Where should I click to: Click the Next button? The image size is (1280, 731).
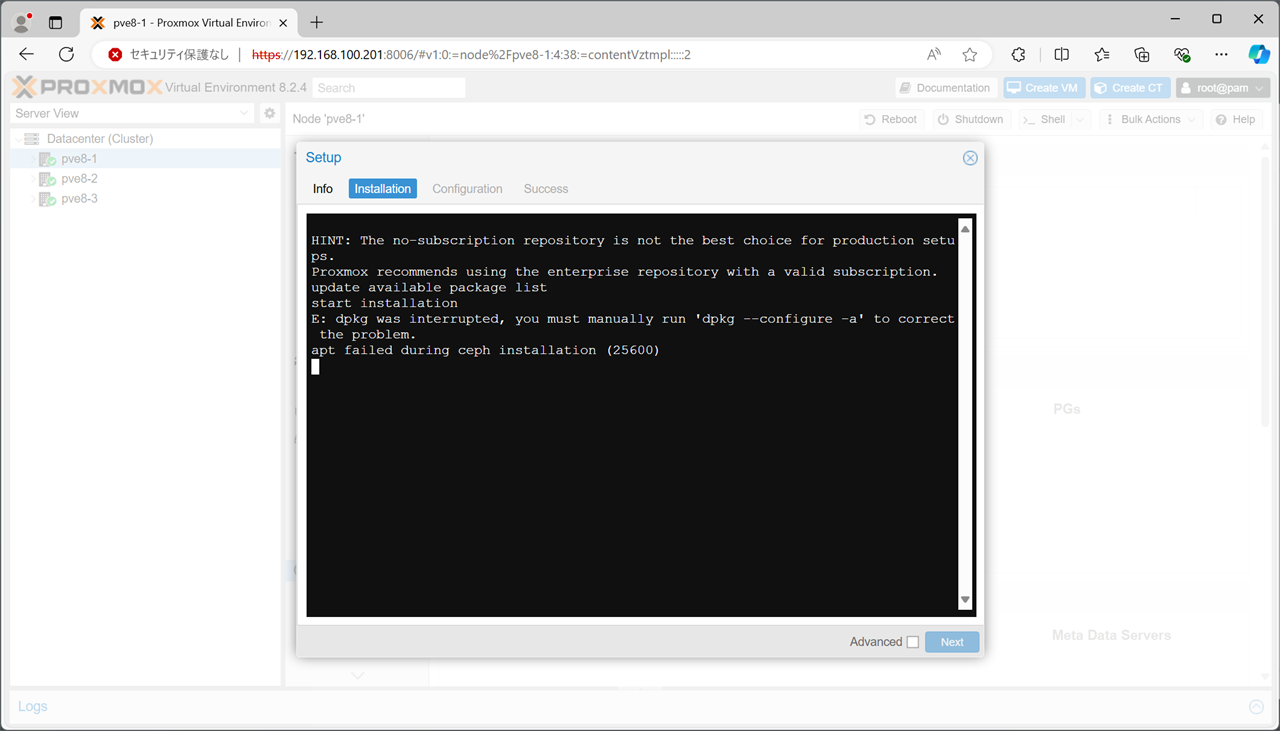click(x=951, y=642)
